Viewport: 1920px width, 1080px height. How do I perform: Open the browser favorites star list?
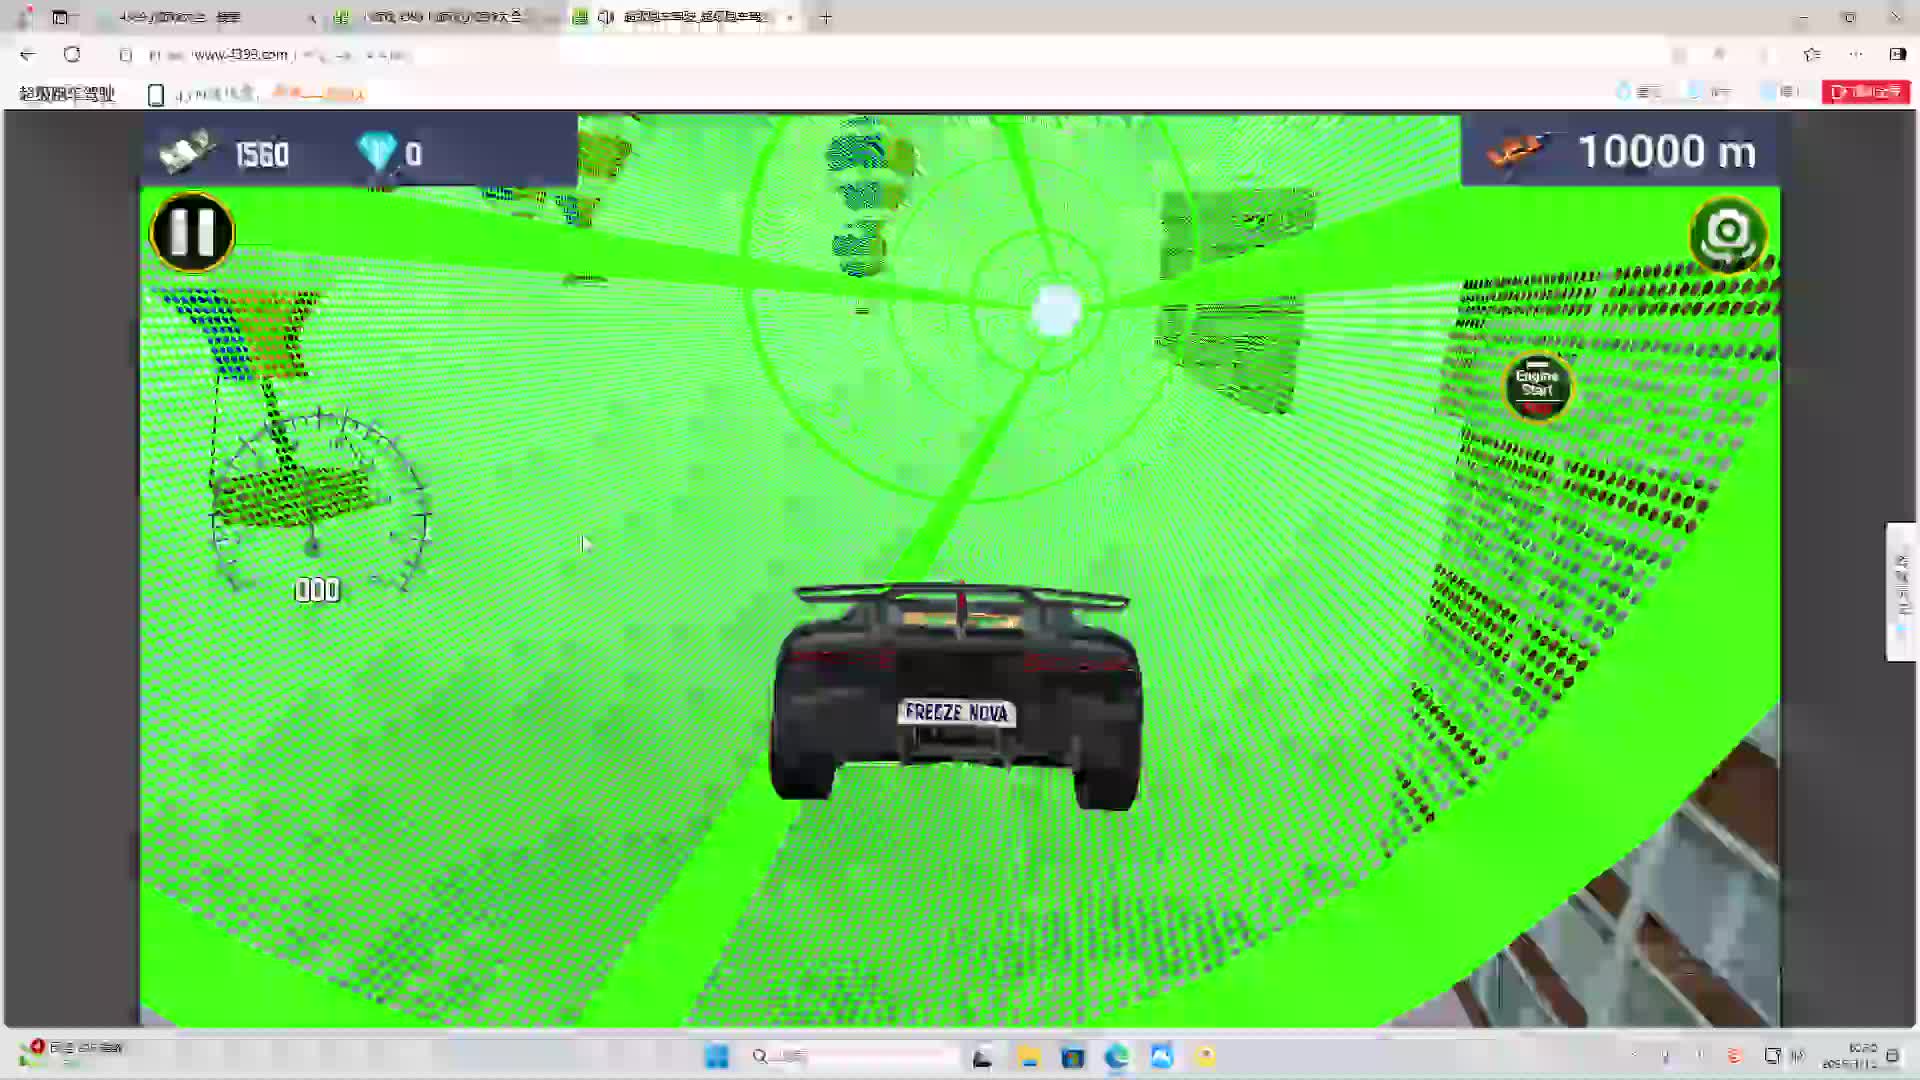pyautogui.click(x=1811, y=55)
